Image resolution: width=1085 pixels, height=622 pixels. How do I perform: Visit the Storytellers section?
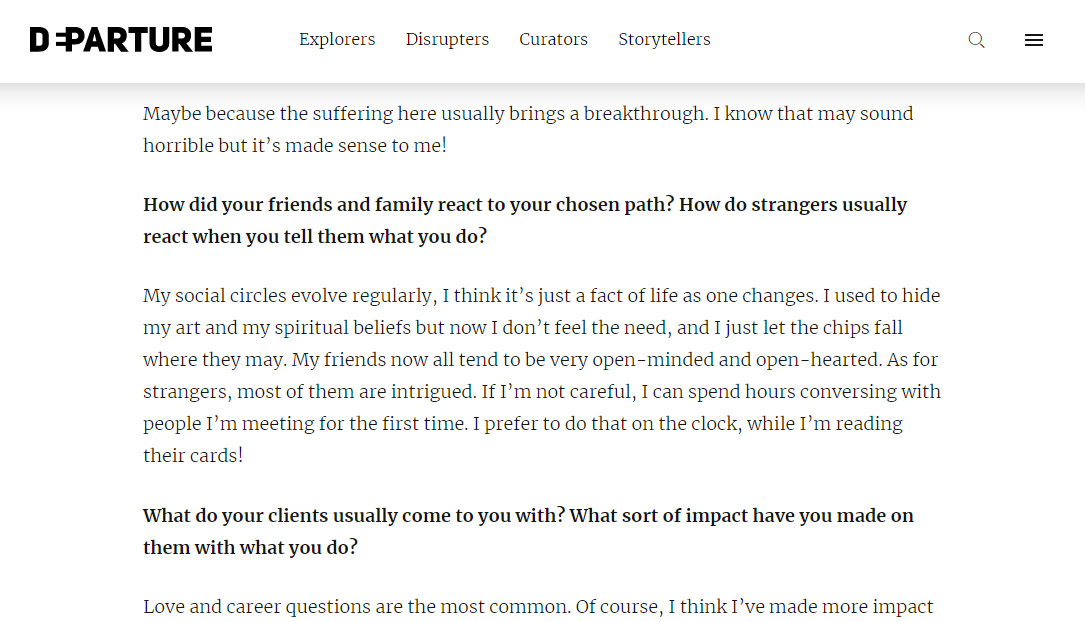coord(664,39)
